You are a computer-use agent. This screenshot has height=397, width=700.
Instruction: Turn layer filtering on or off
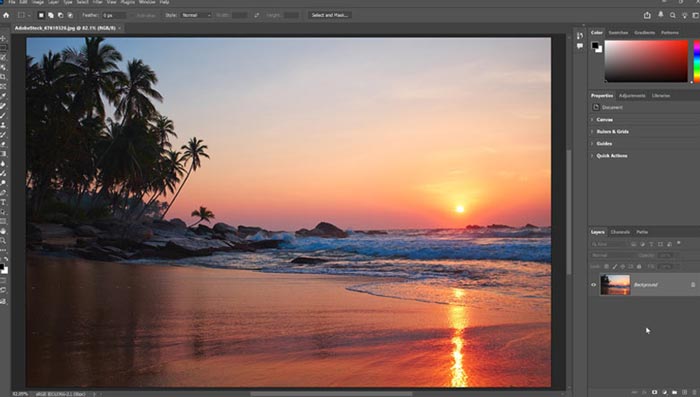coord(679,244)
